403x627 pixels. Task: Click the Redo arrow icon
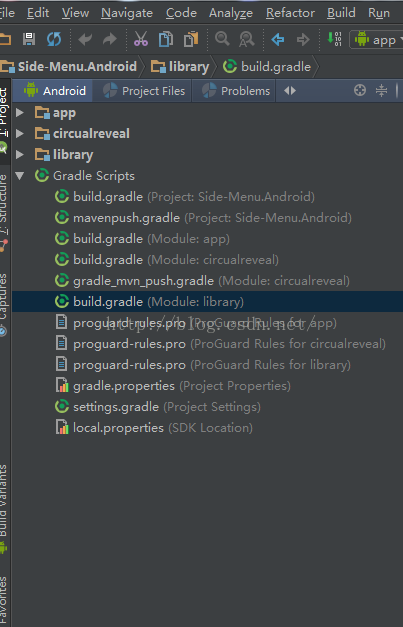(110, 39)
